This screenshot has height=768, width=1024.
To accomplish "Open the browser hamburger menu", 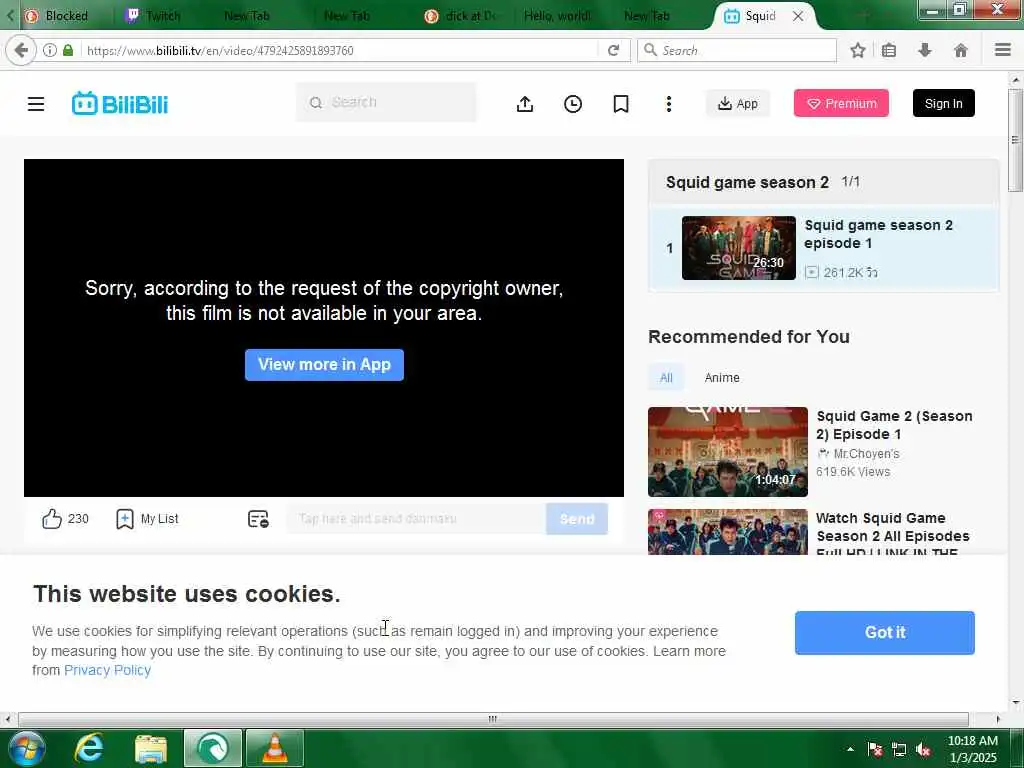I will pyautogui.click(x=1003, y=50).
